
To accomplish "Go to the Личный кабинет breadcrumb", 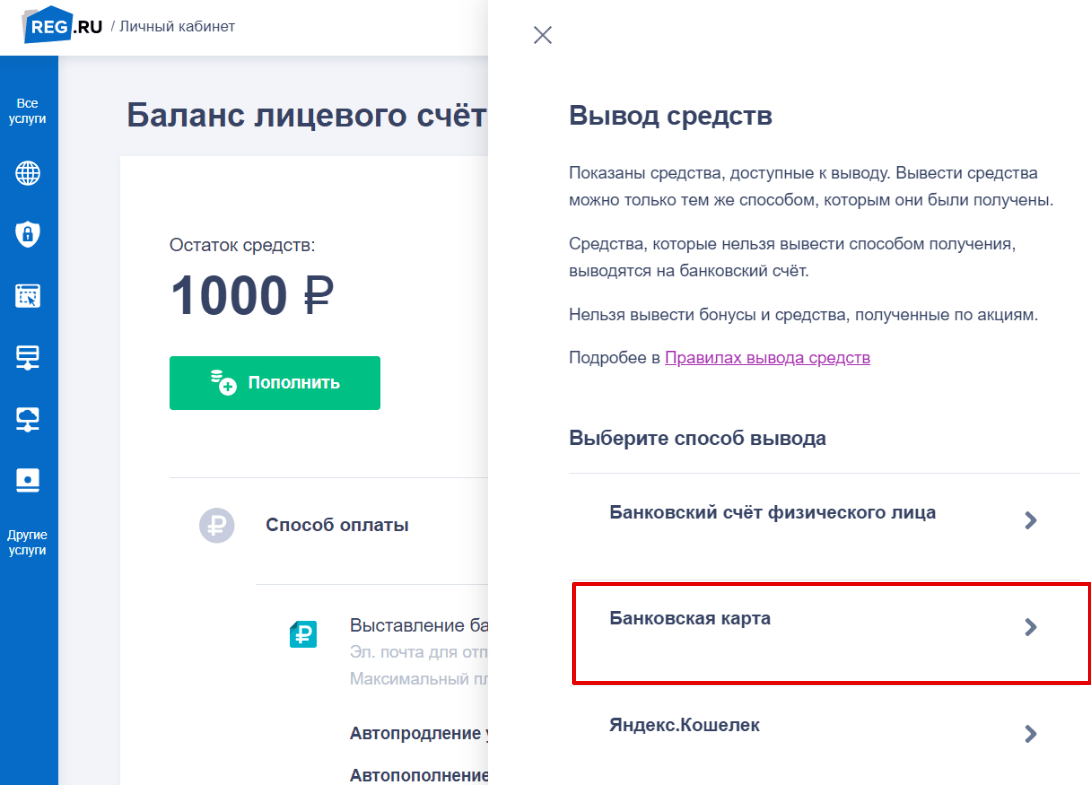I will coord(177,26).
